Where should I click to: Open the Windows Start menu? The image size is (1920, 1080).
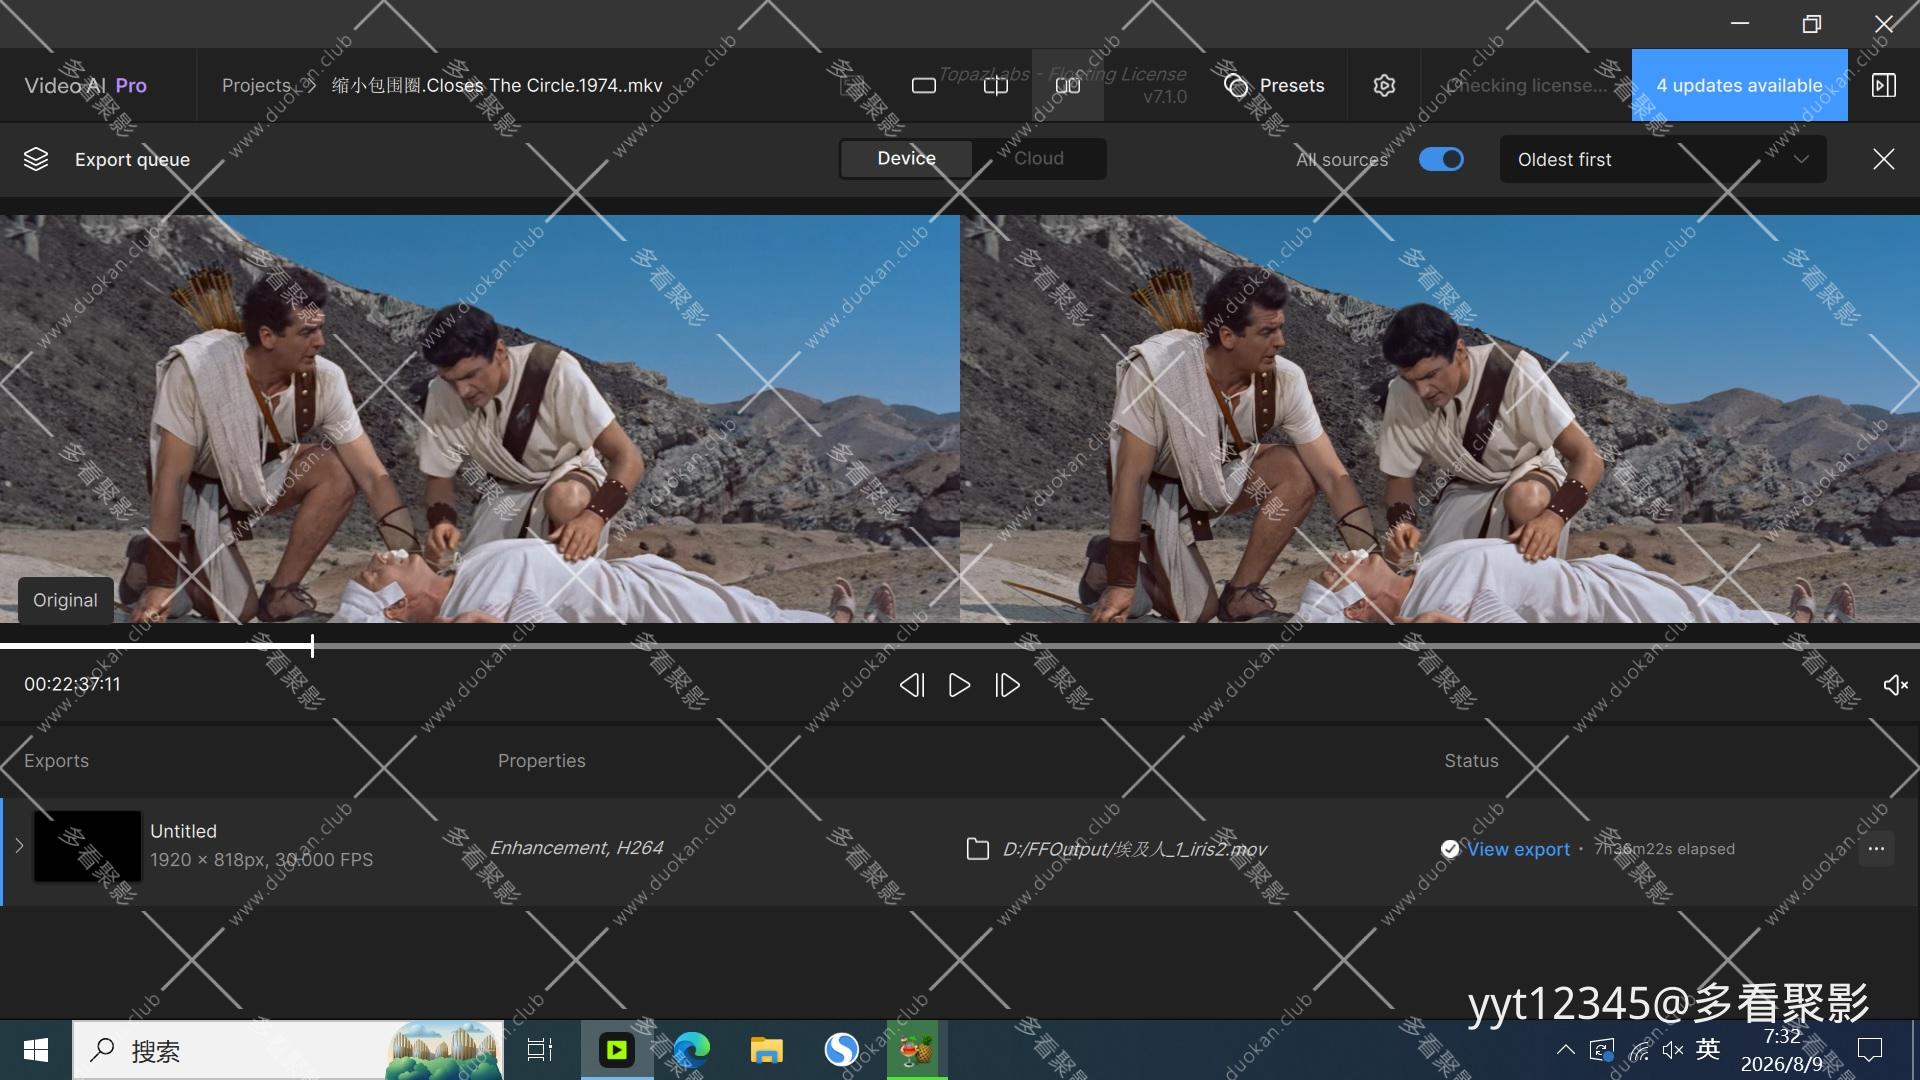point(36,1050)
